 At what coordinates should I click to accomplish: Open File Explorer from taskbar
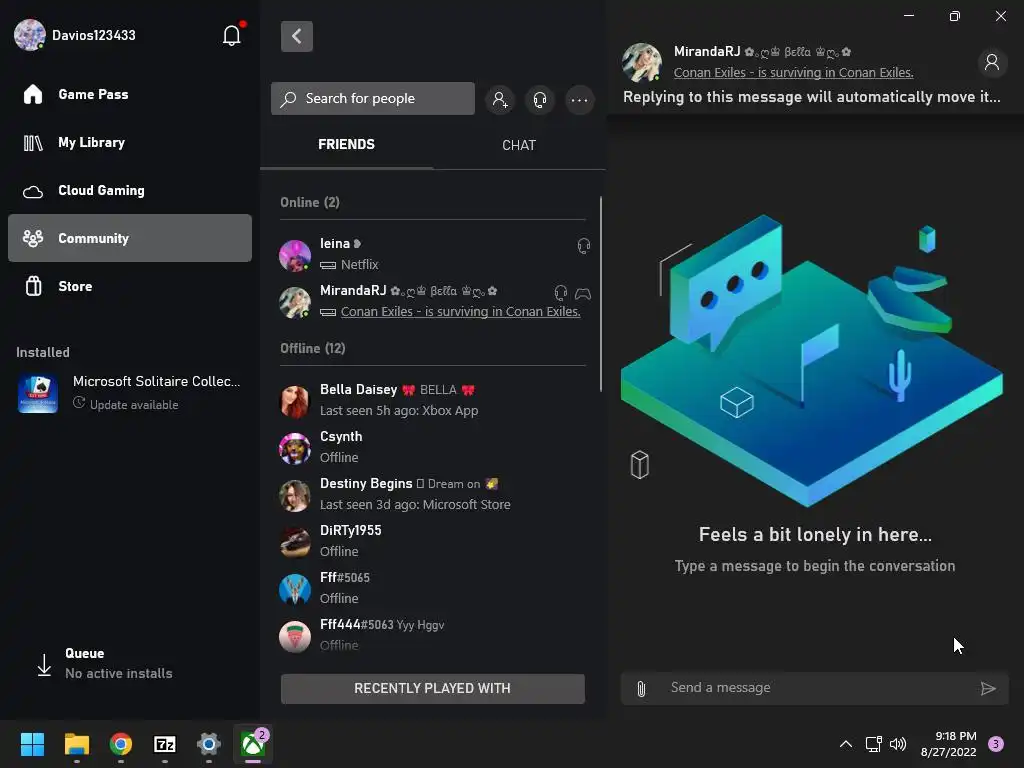click(76, 744)
